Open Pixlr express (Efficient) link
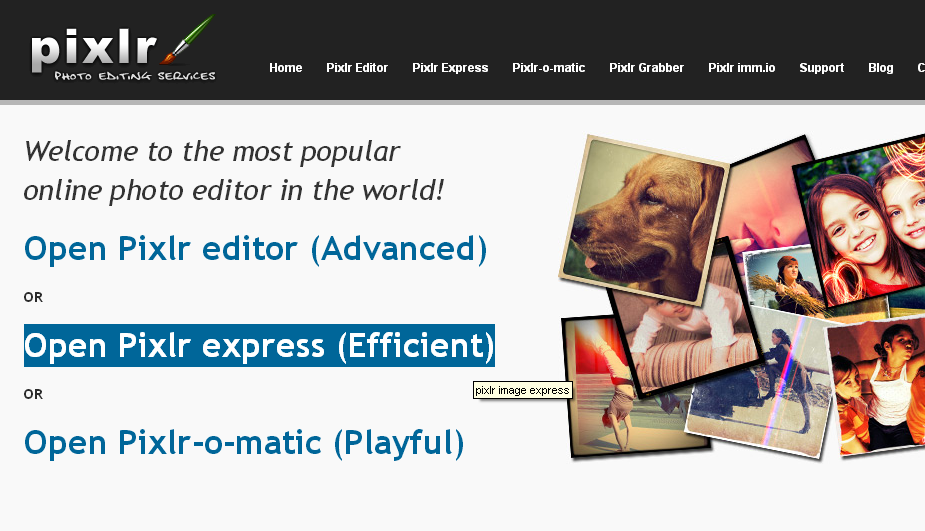Image resolution: width=925 pixels, height=531 pixels. (x=259, y=345)
